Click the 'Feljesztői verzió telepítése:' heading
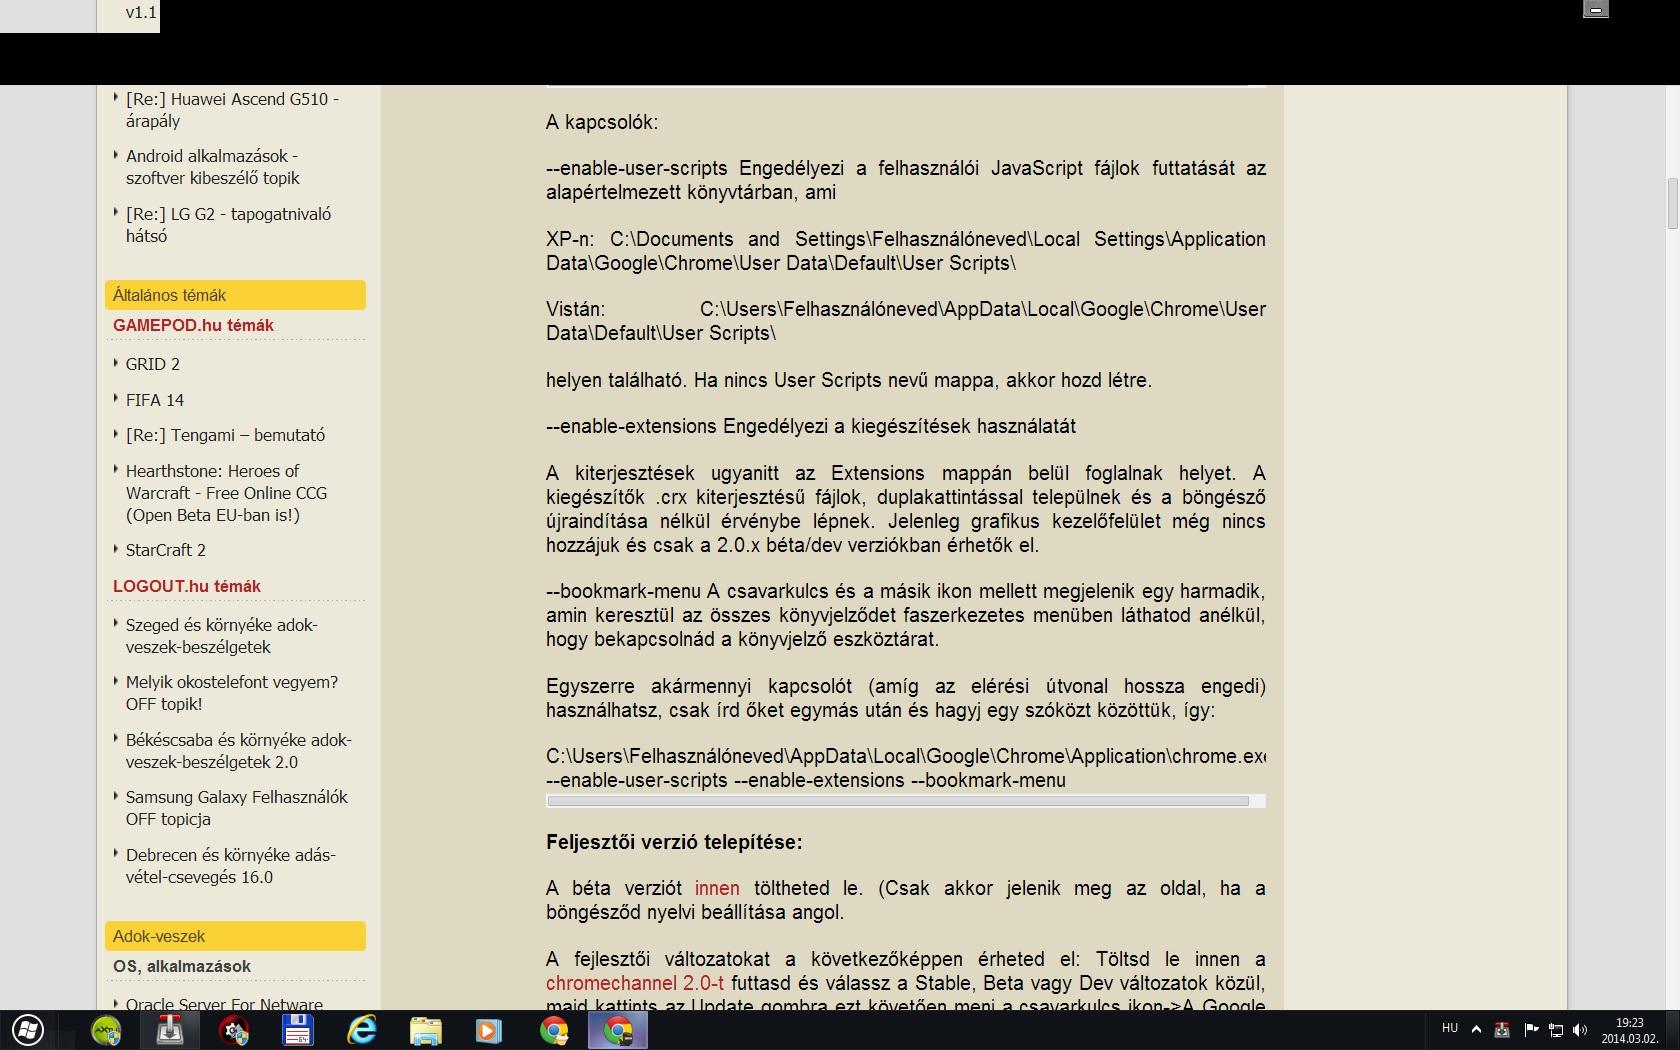This screenshot has height=1050, width=1680. click(674, 842)
